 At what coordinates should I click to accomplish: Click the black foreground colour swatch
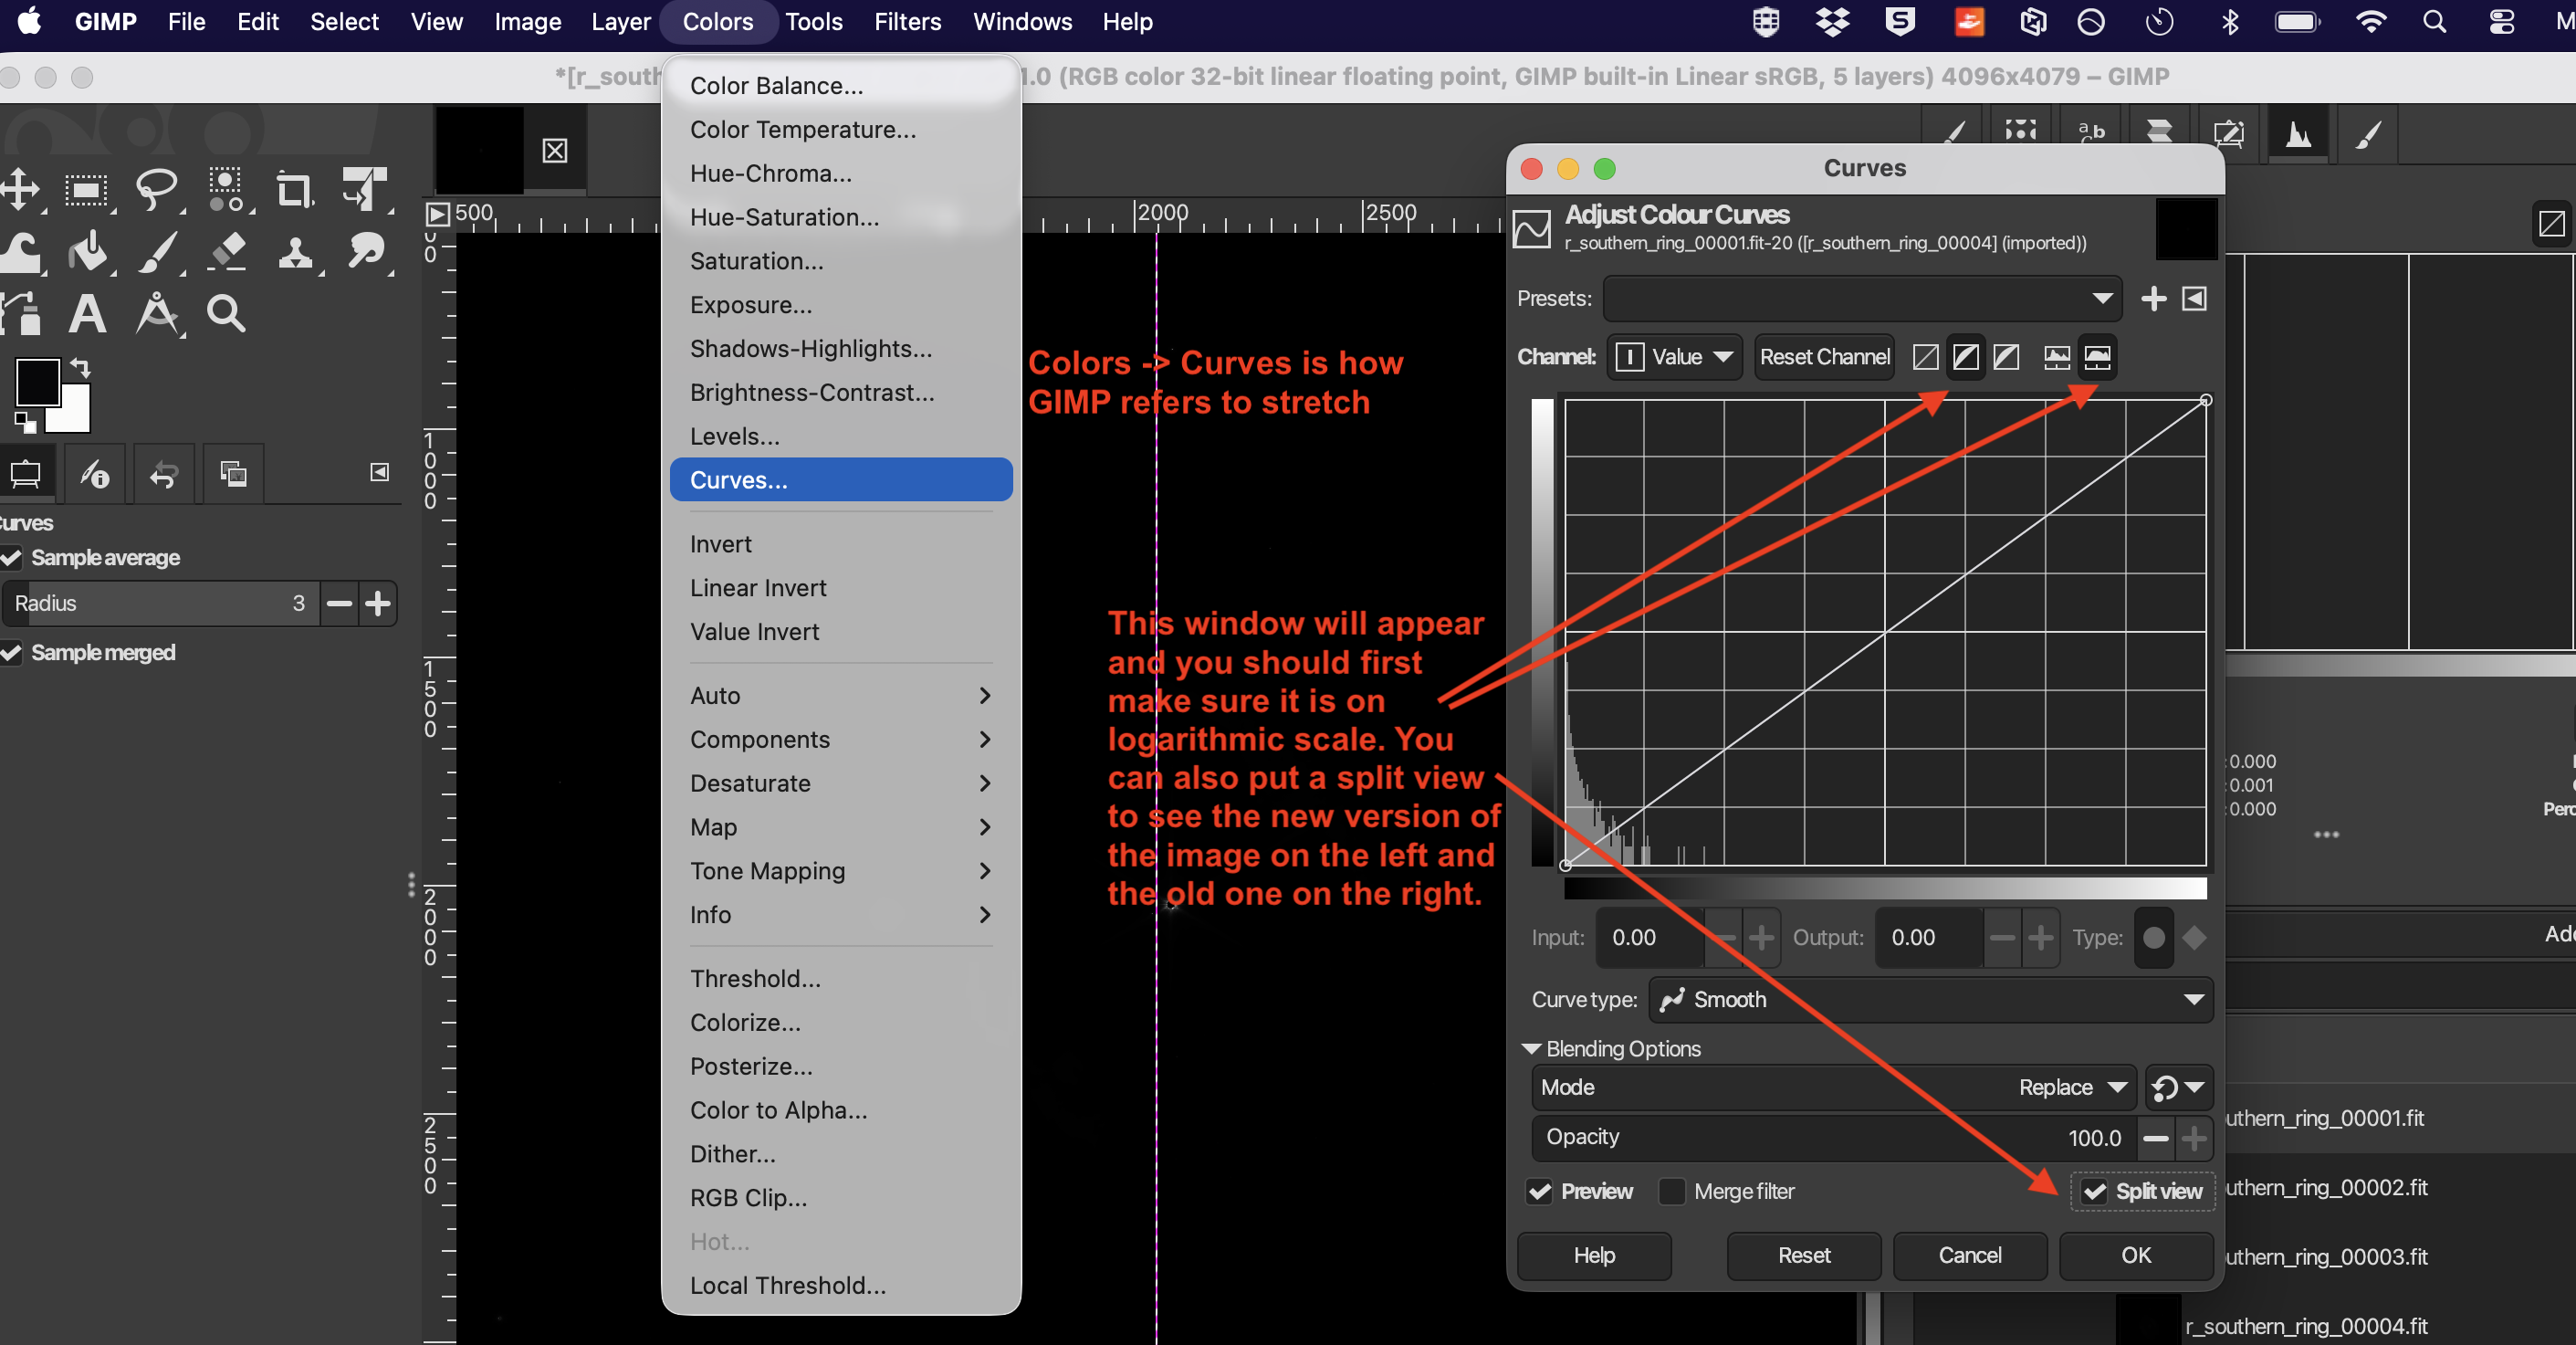tap(37, 382)
